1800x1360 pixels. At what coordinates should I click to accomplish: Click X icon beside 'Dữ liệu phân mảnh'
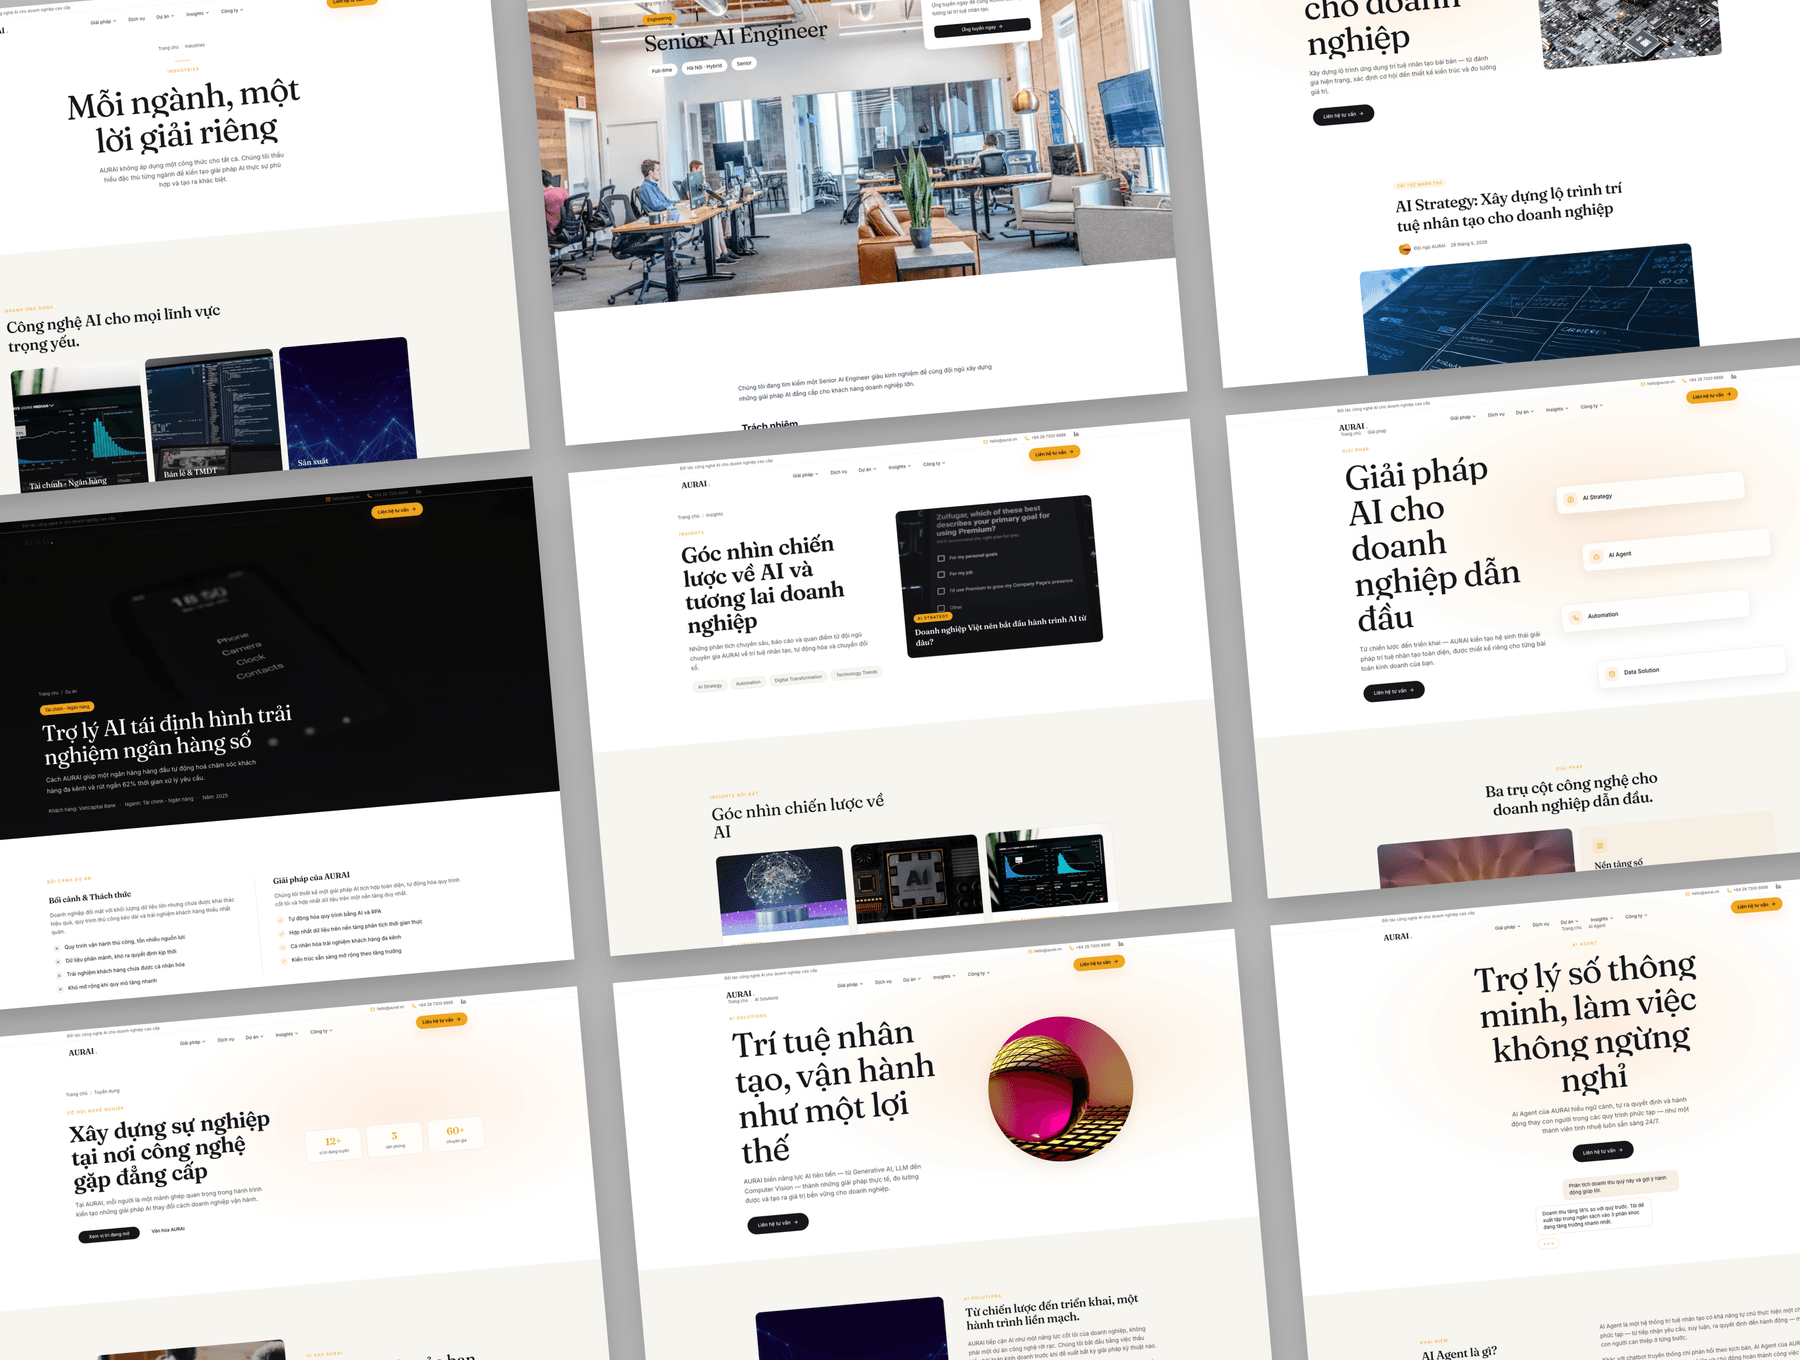coord(57,961)
